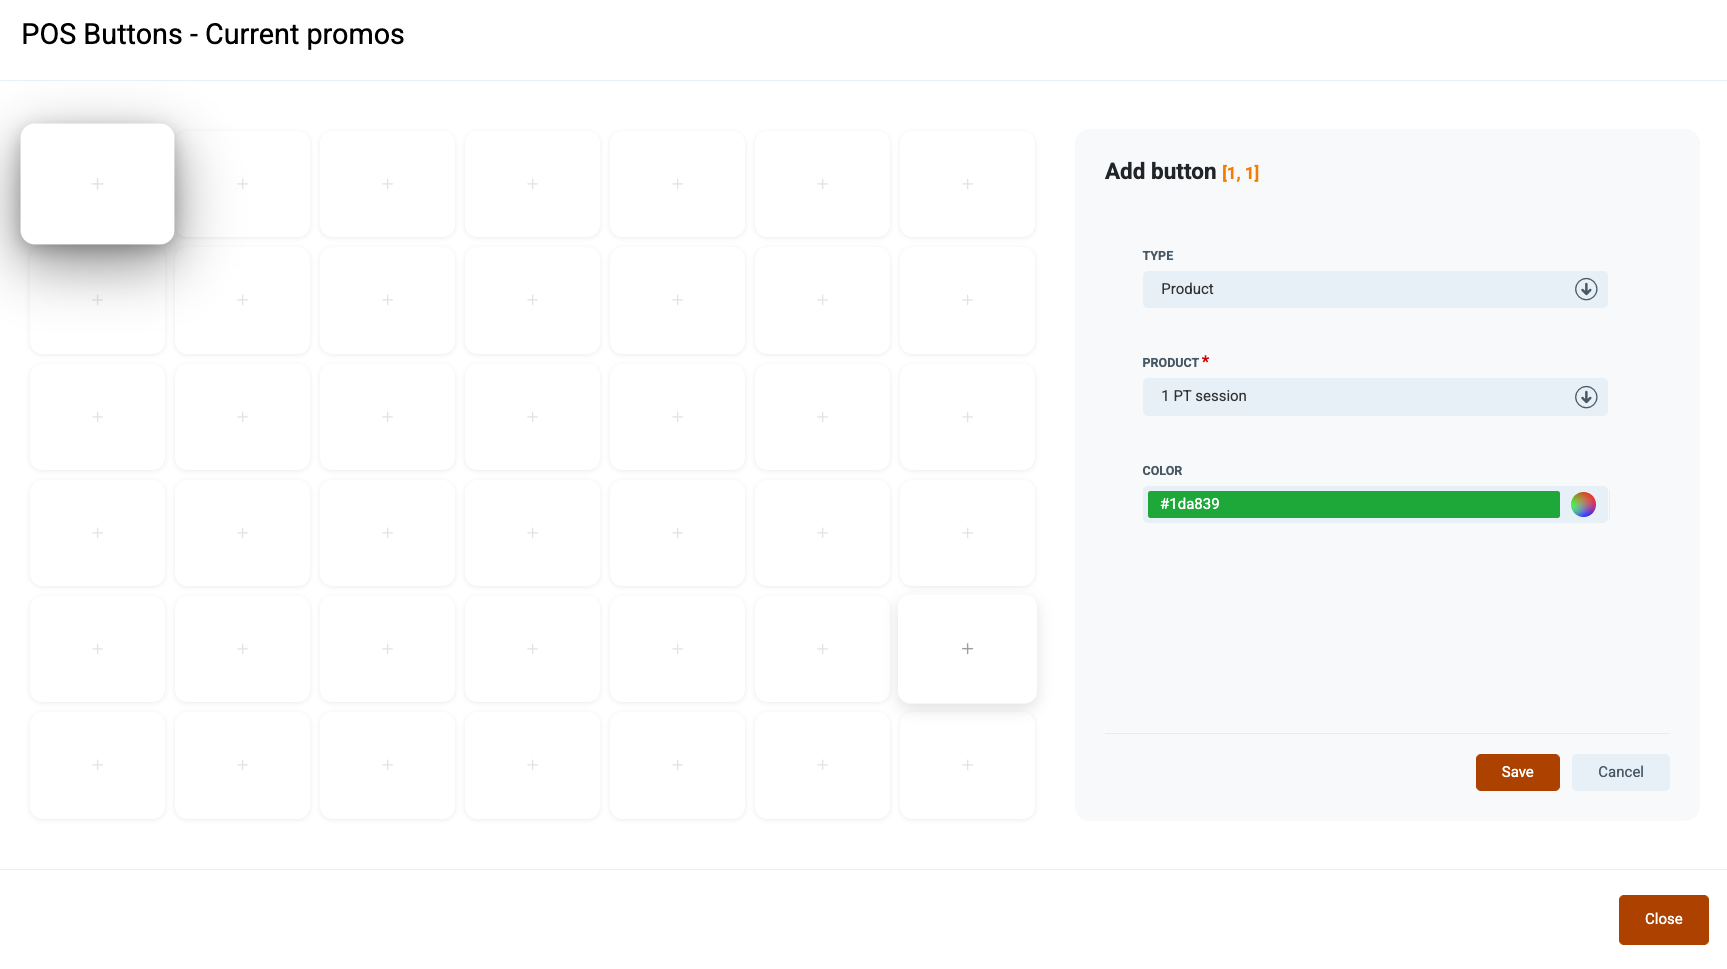The width and height of the screenshot is (1727, 969).
Task: Click plus cell in row 6, column 2
Action: pyautogui.click(x=243, y=765)
